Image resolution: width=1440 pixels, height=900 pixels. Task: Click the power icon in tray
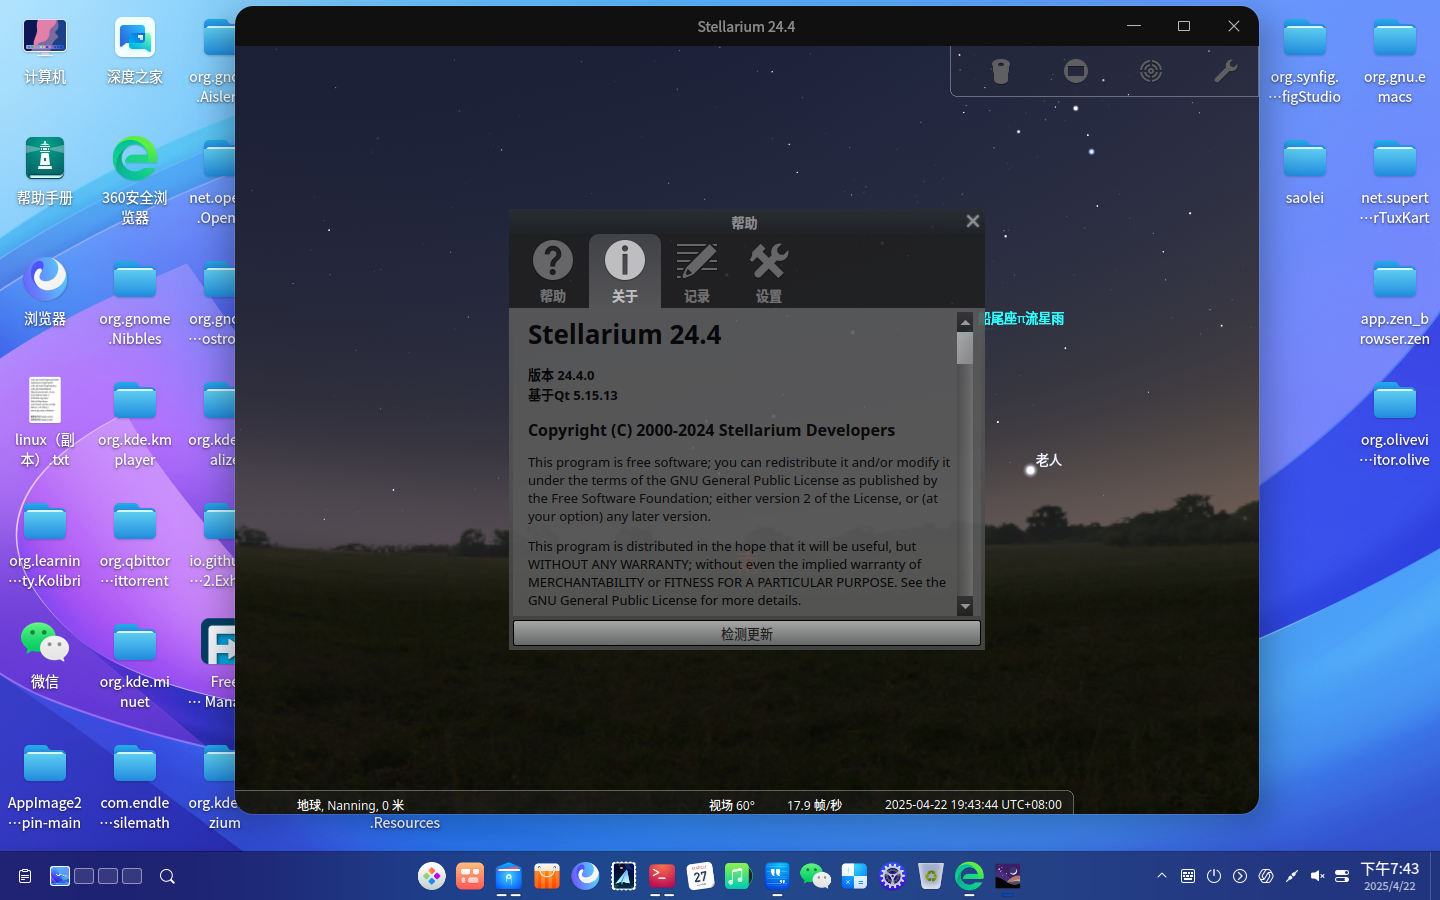[1214, 876]
